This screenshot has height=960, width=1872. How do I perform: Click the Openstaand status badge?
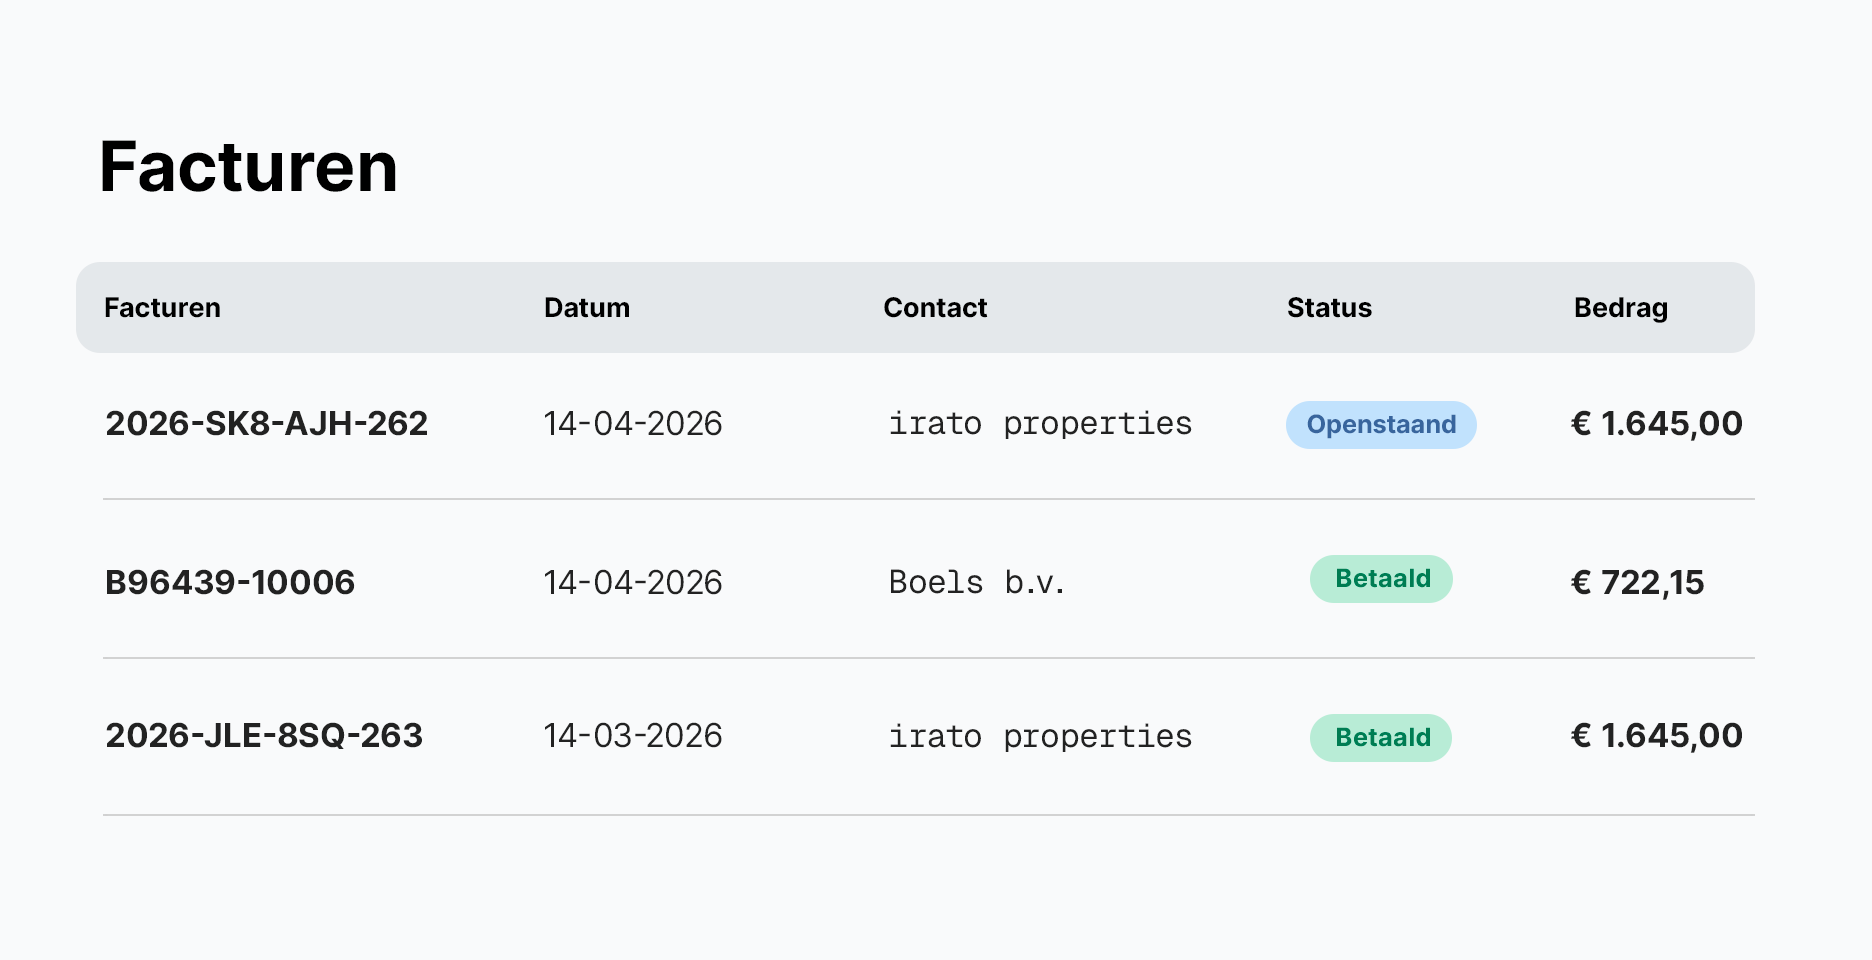pyautogui.click(x=1381, y=425)
